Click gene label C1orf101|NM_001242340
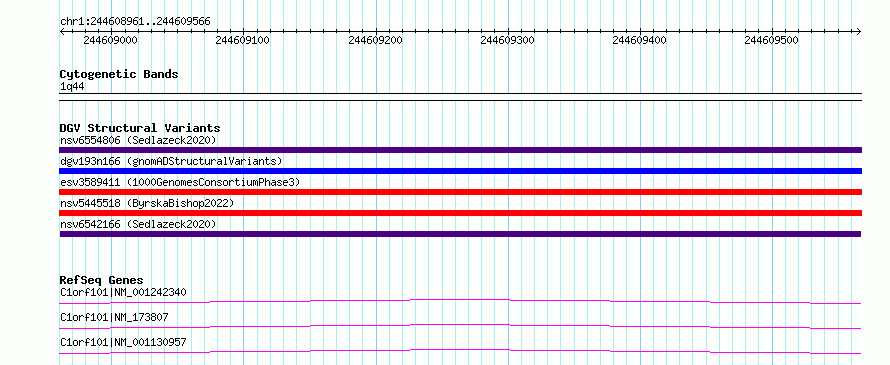 123,292
